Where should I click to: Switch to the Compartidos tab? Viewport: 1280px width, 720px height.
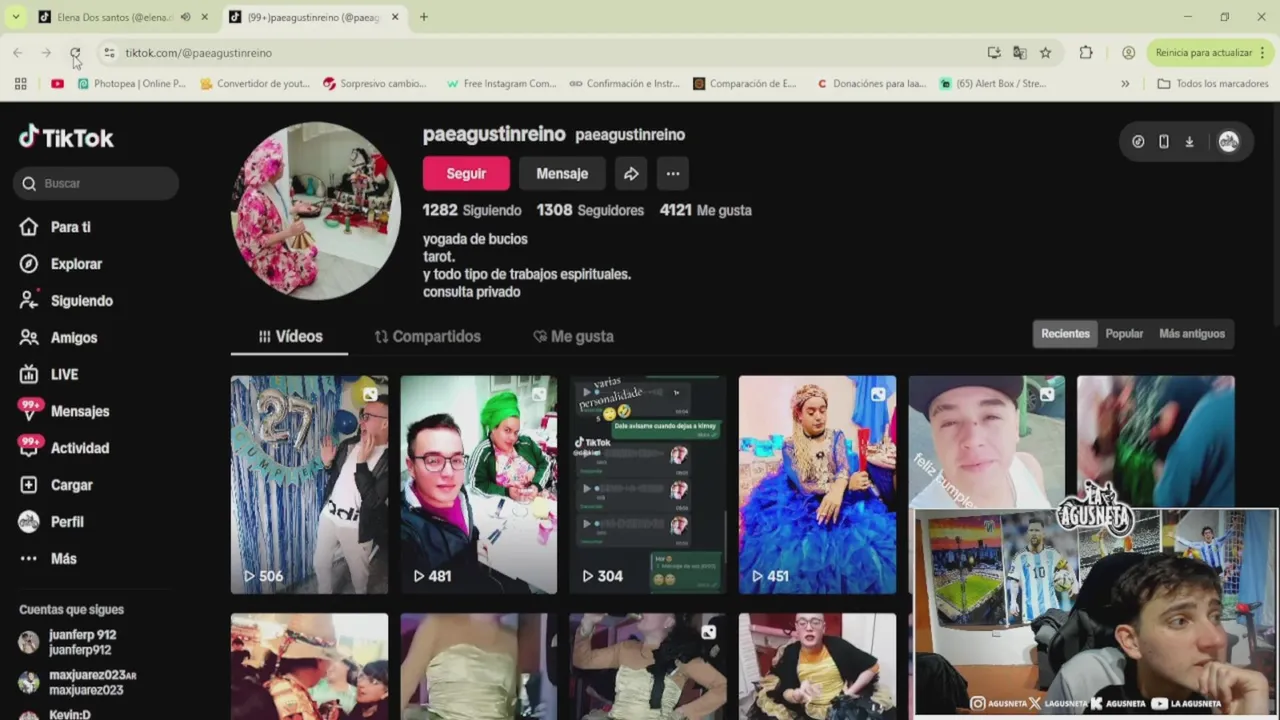click(428, 337)
